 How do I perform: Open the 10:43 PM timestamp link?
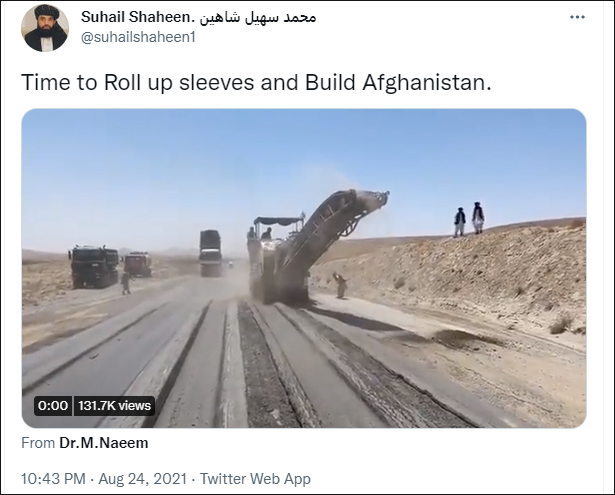53,479
